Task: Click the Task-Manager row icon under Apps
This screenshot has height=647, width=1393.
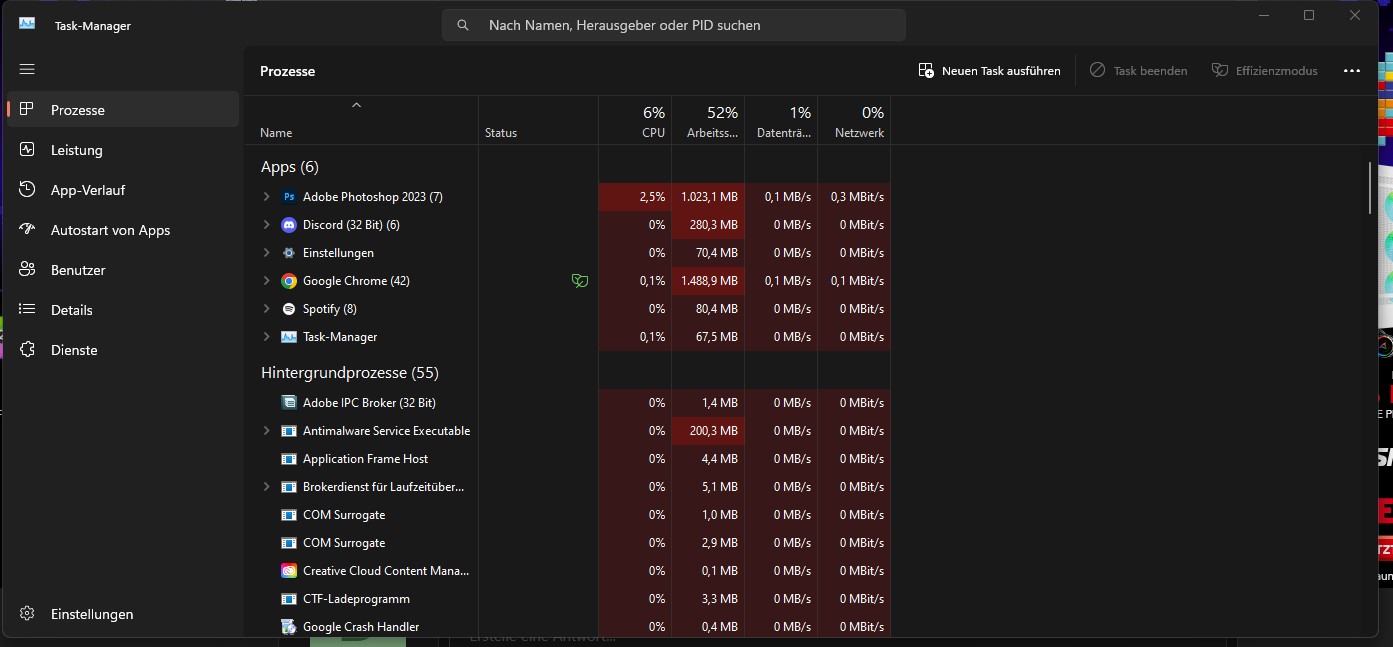Action: (x=289, y=337)
